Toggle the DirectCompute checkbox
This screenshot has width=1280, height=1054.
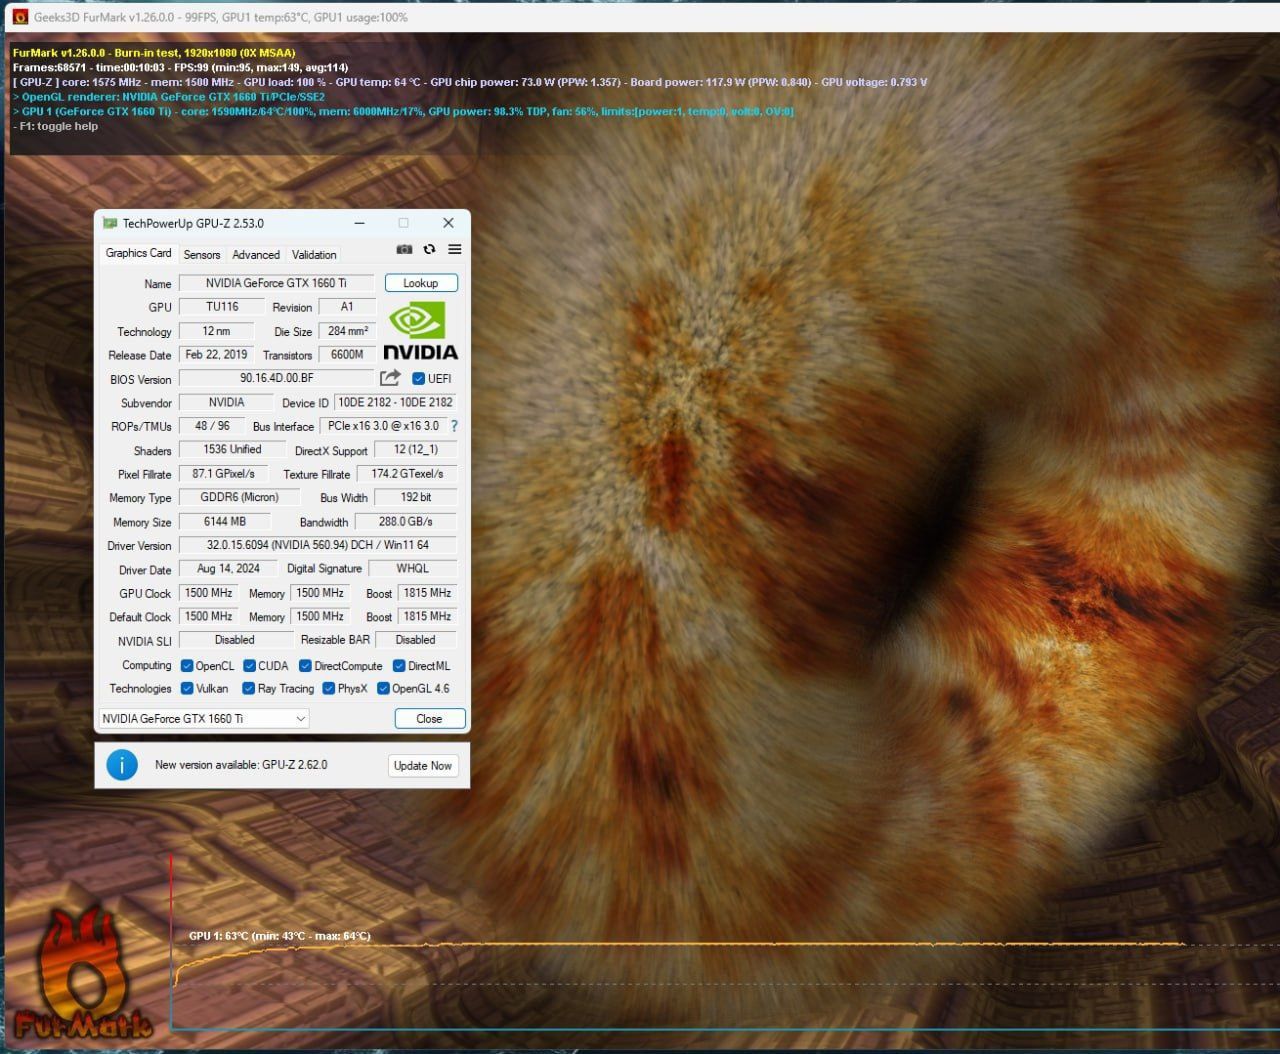pos(305,666)
